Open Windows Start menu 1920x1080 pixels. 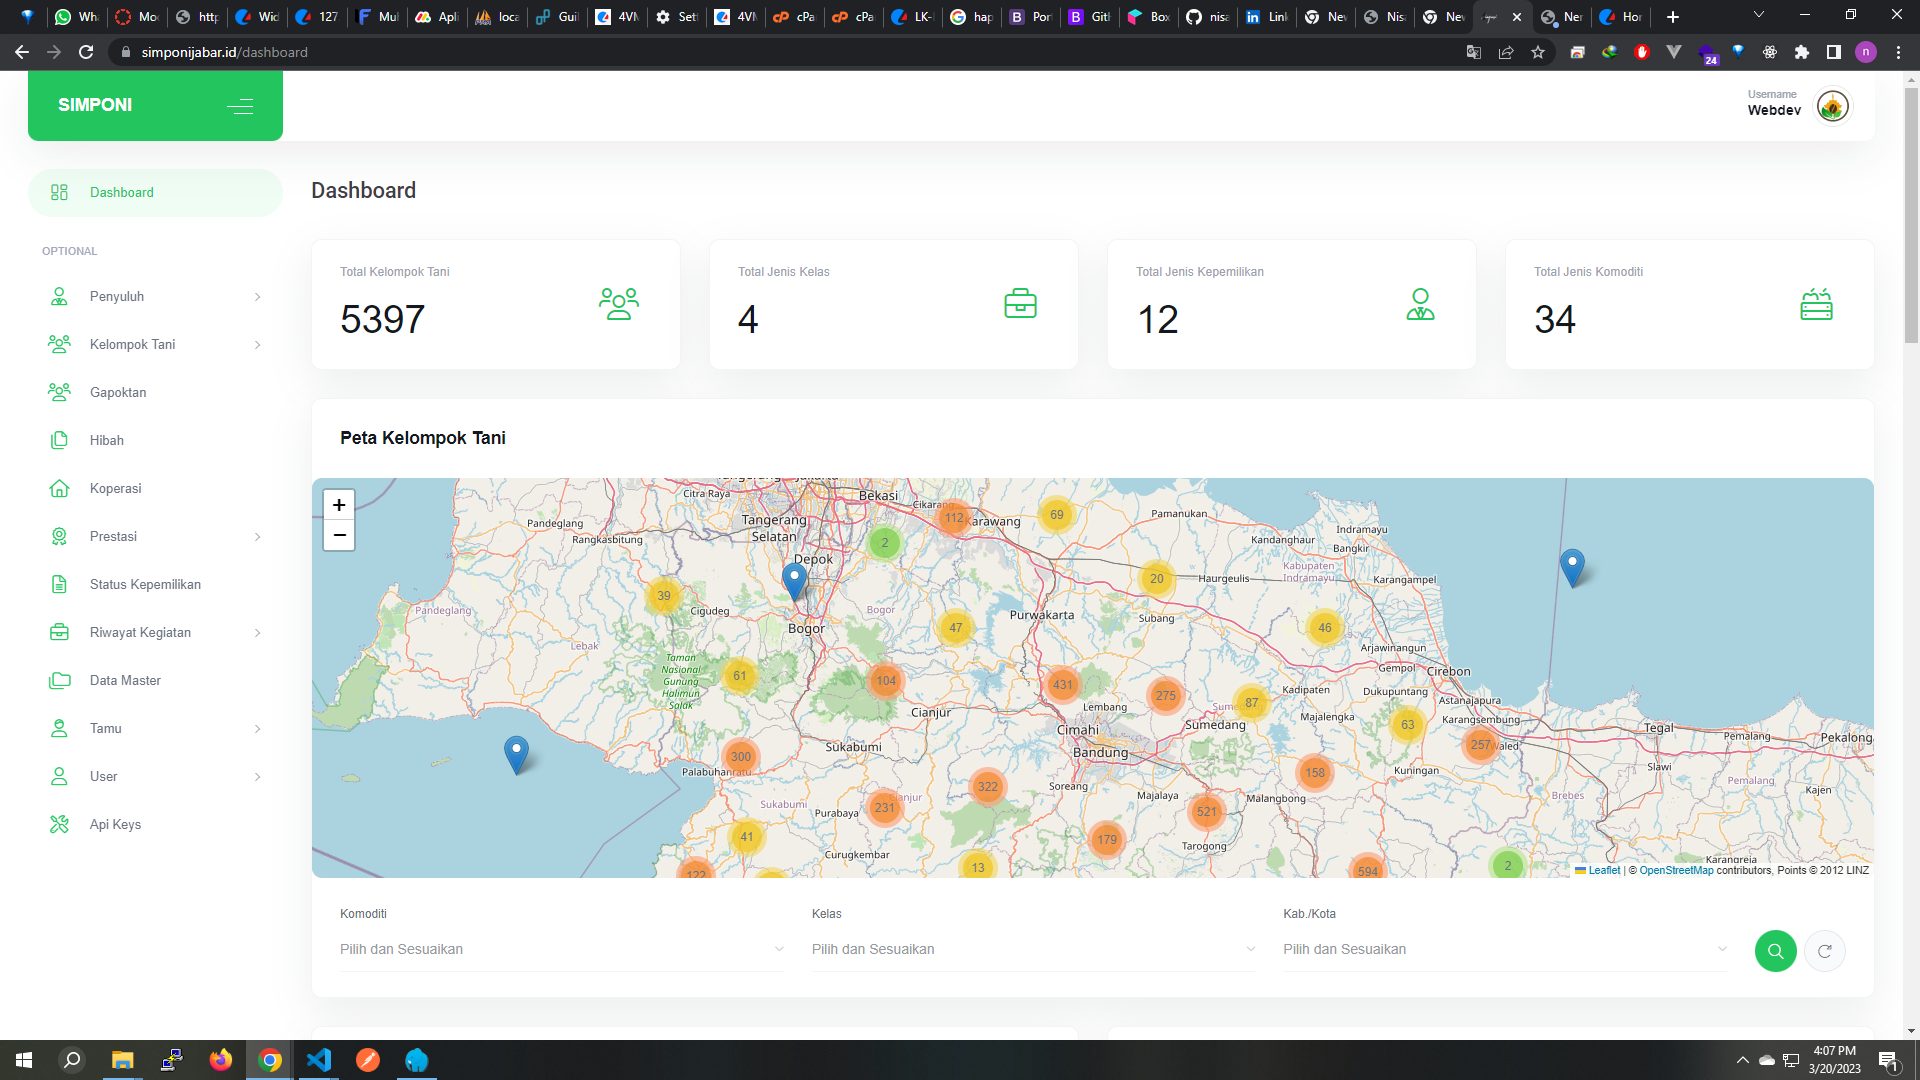(24, 1060)
